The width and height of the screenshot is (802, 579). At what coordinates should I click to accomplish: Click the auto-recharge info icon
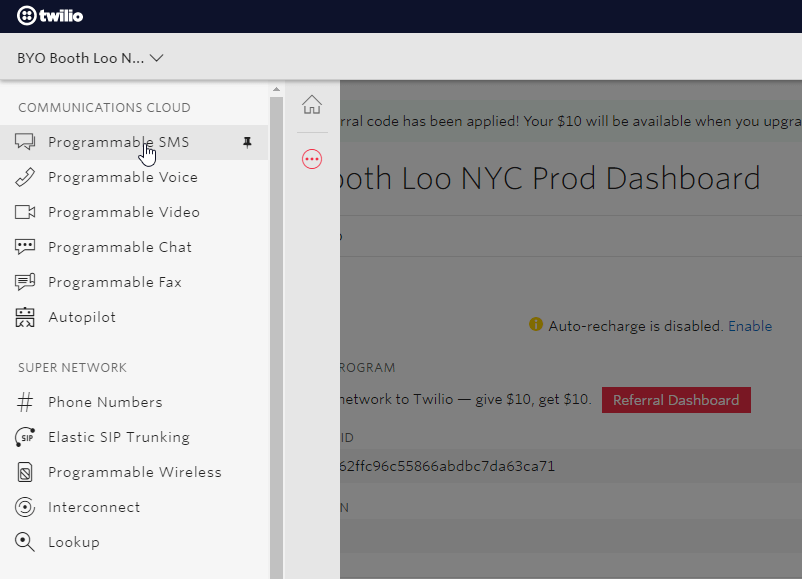tap(536, 324)
